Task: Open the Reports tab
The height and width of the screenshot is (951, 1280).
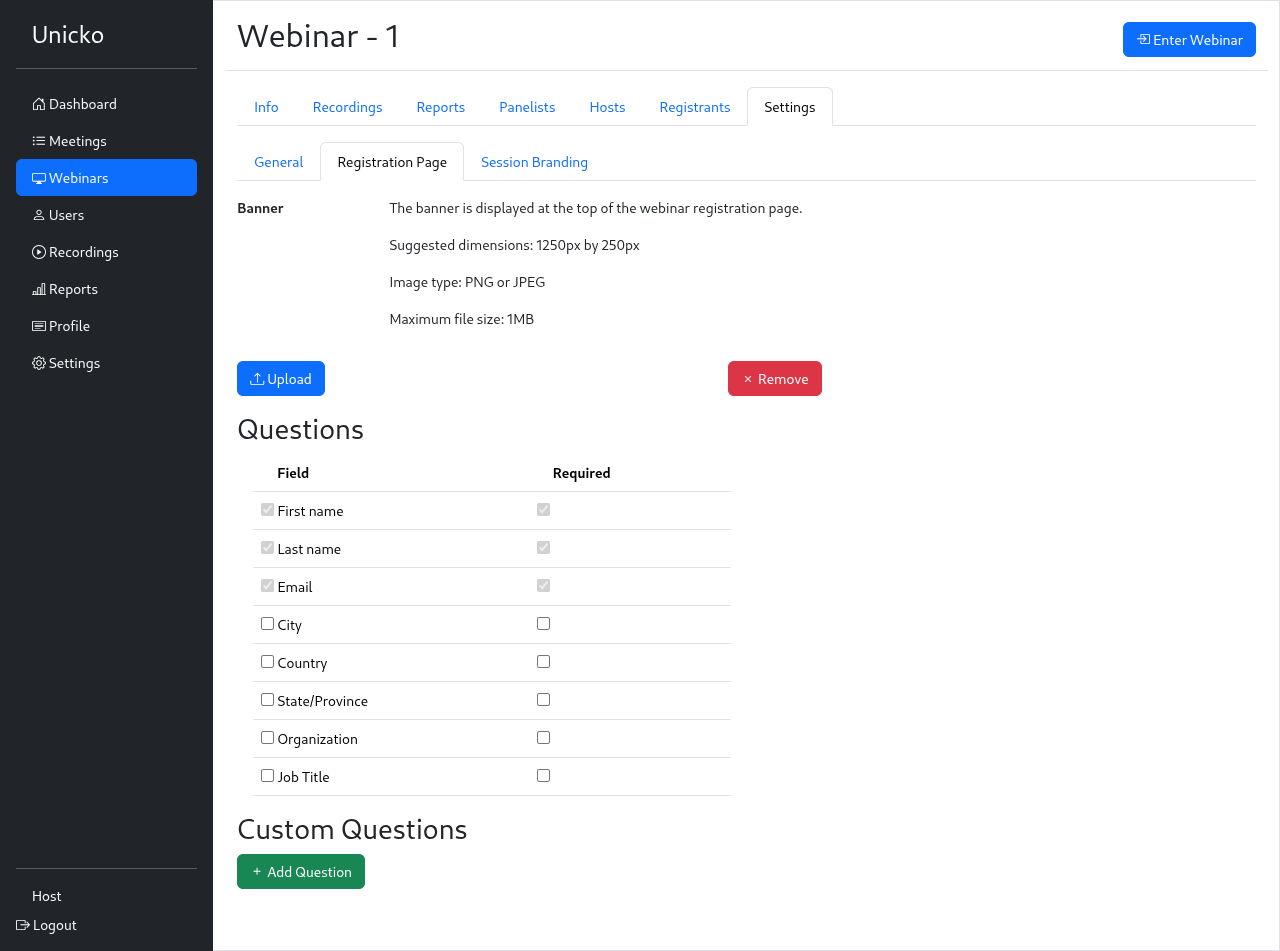Action: (x=441, y=107)
